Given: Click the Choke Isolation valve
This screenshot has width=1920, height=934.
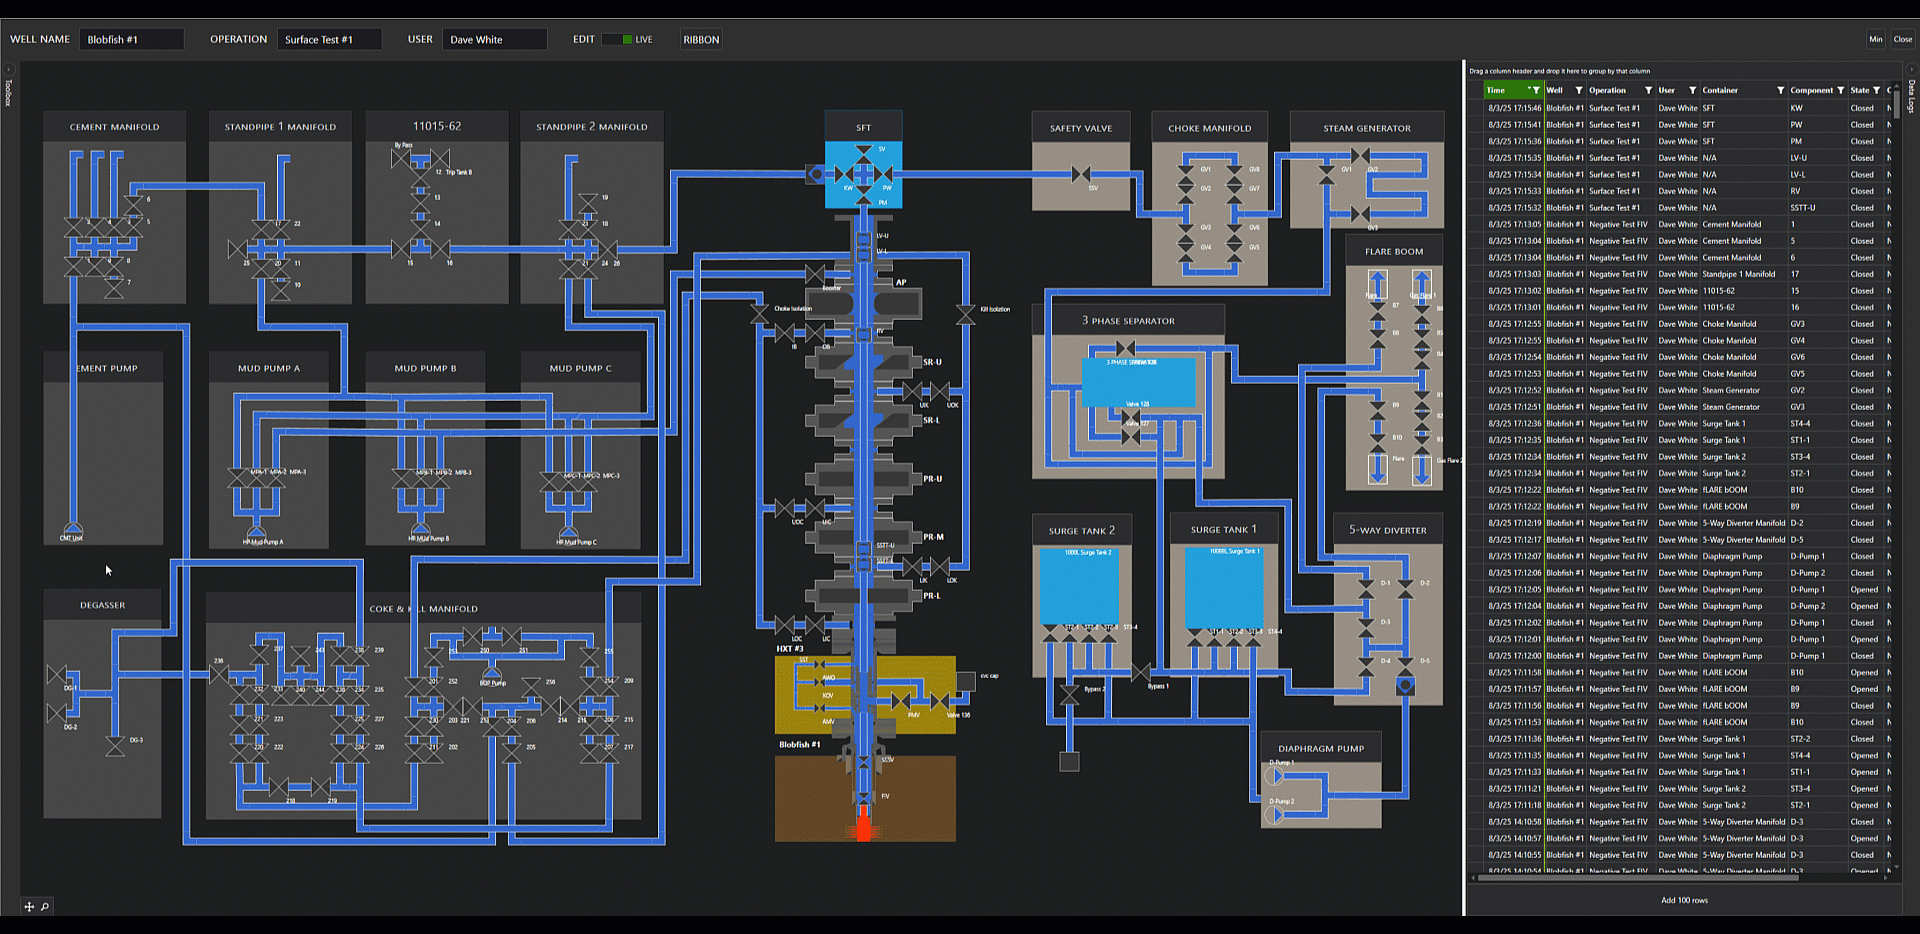Looking at the screenshot, I should (760, 314).
